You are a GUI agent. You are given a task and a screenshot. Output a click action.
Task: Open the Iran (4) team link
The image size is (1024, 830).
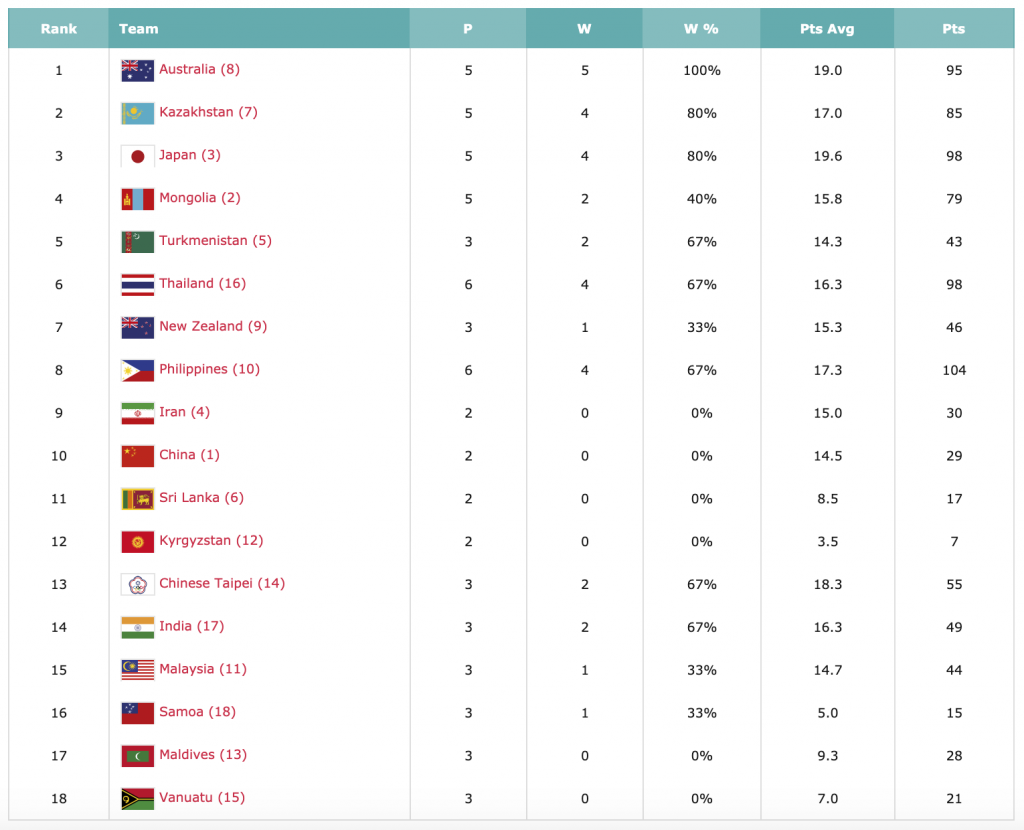pyautogui.click(x=184, y=412)
